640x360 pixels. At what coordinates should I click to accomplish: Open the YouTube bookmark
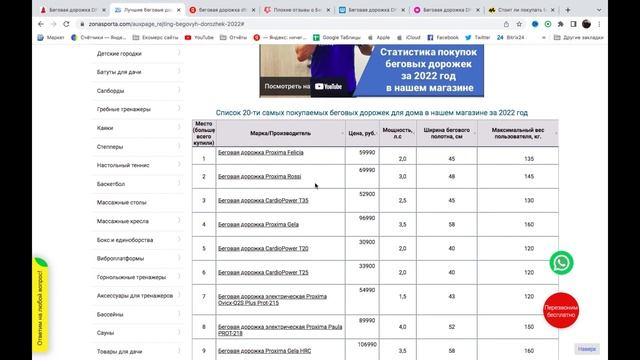pos(199,38)
